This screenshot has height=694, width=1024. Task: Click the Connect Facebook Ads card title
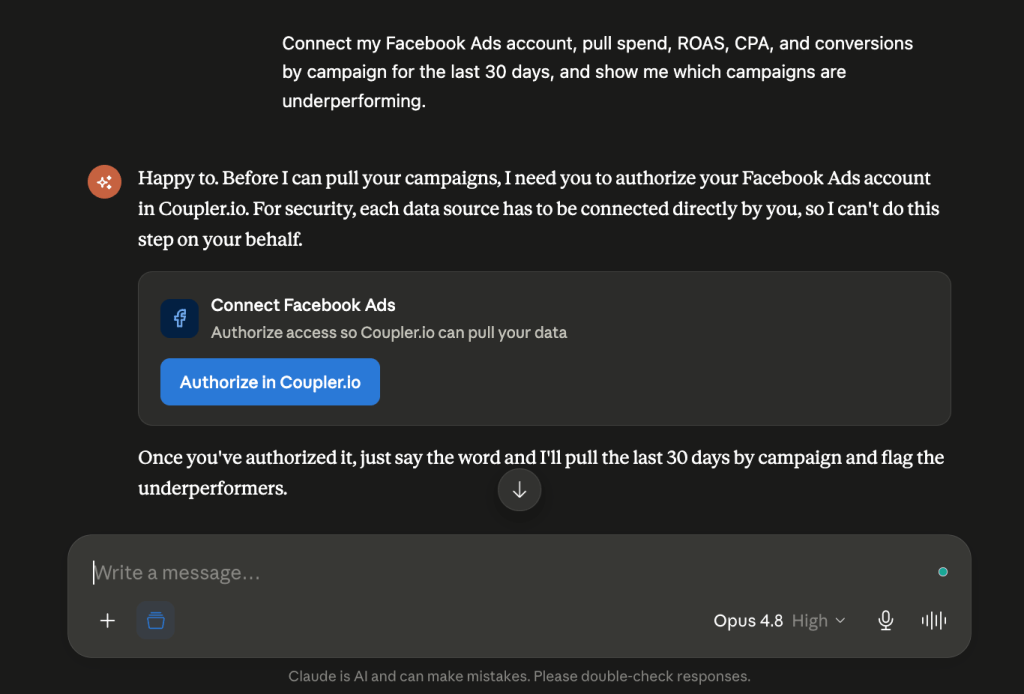pos(303,305)
